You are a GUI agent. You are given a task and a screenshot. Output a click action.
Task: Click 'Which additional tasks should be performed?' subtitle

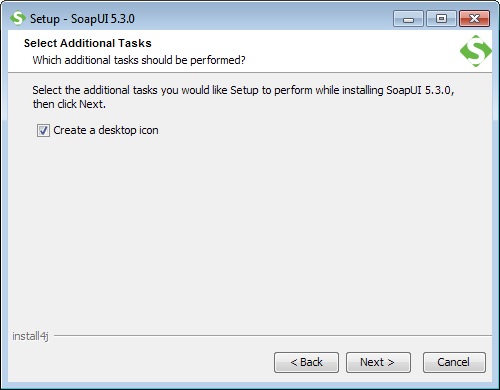click(x=139, y=60)
